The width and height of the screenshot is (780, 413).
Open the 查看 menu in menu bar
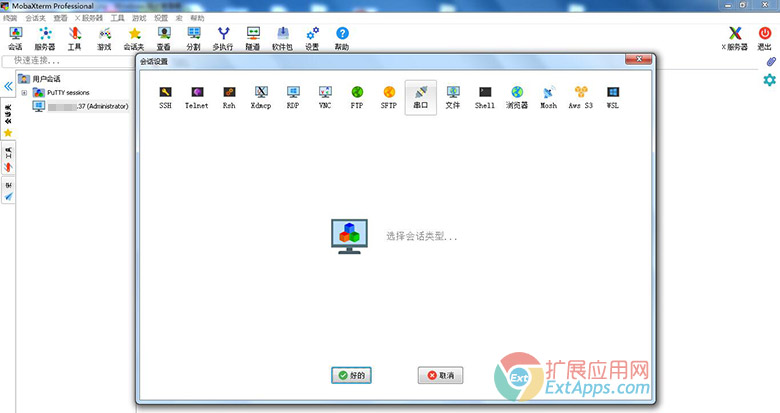click(x=60, y=18)
